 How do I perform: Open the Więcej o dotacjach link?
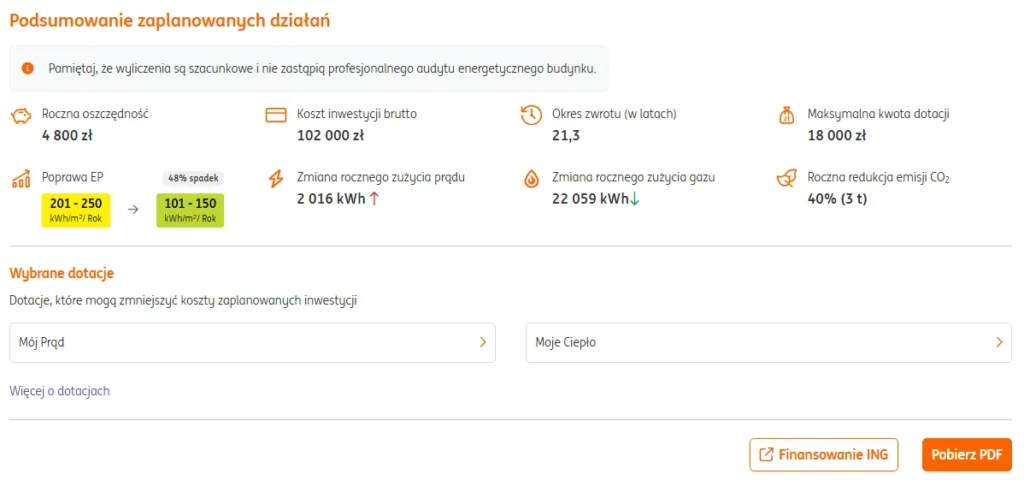pos(59,391)
